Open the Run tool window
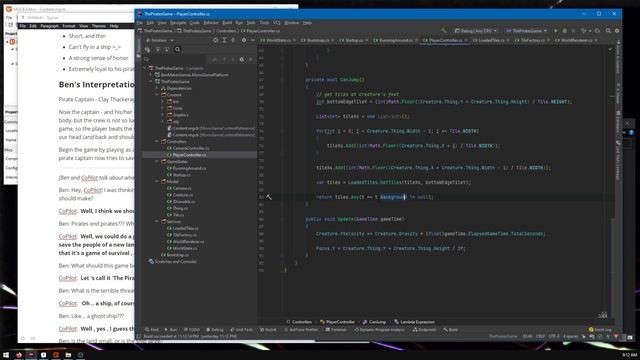This screenshot has width=640, height=360. click(x=171, y=329)
